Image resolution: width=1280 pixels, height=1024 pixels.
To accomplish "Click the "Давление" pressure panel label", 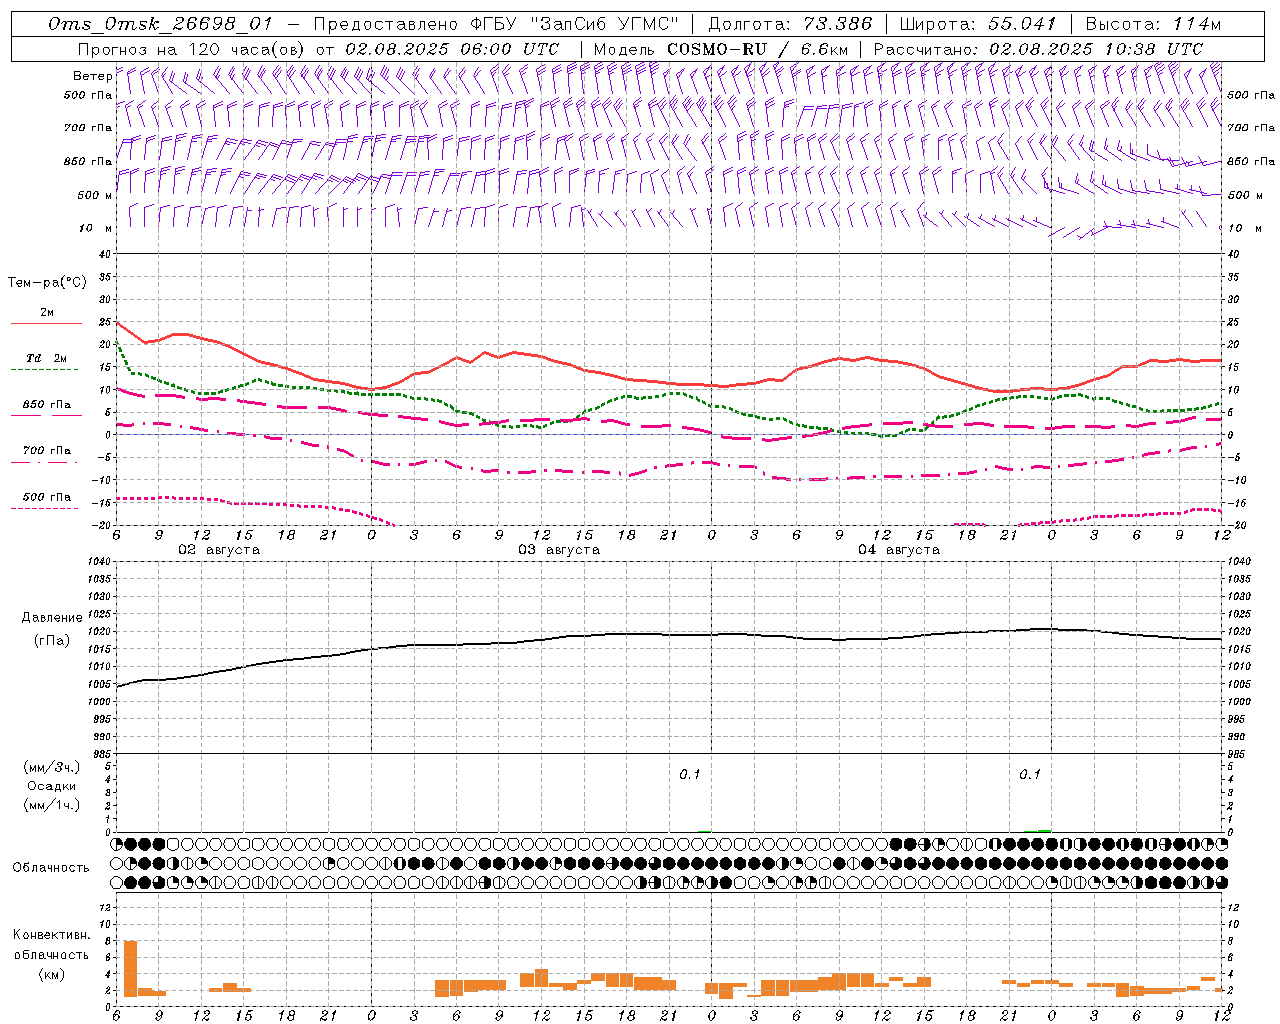I will tap(52, 618).
